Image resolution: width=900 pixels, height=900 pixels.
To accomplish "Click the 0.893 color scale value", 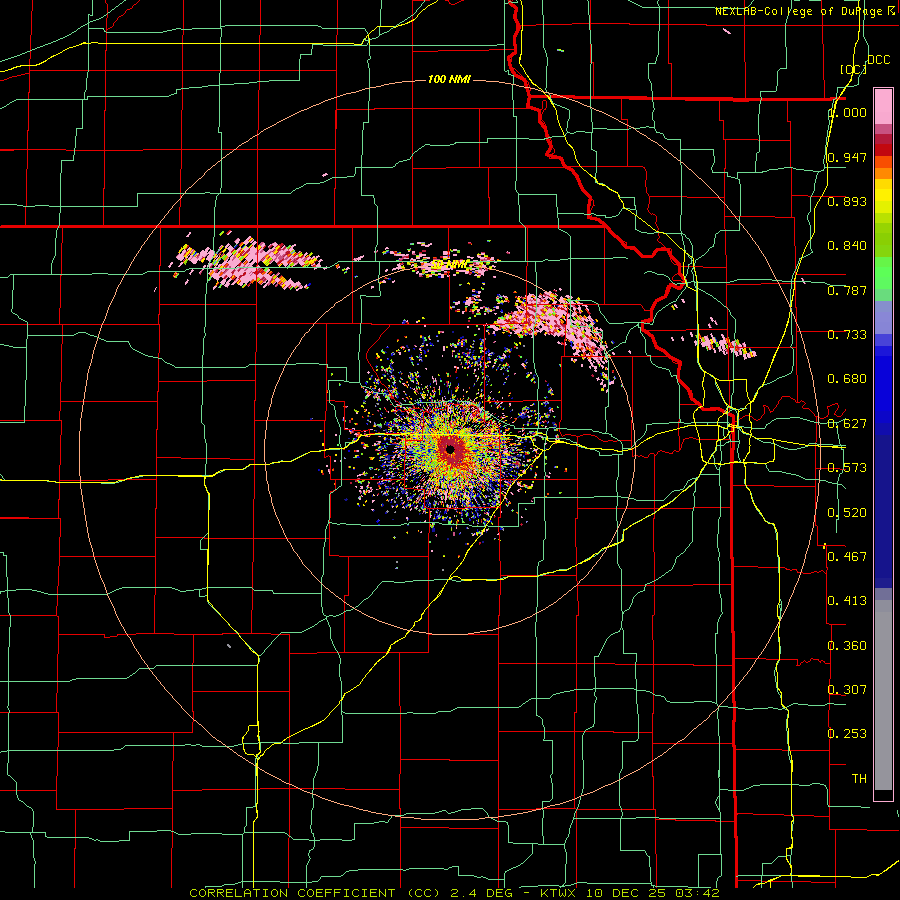I will [847, 201].
